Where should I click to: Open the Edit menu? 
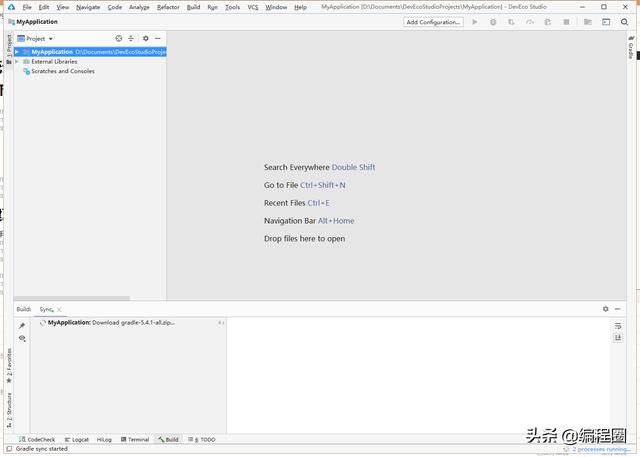(x=44, y=7)
